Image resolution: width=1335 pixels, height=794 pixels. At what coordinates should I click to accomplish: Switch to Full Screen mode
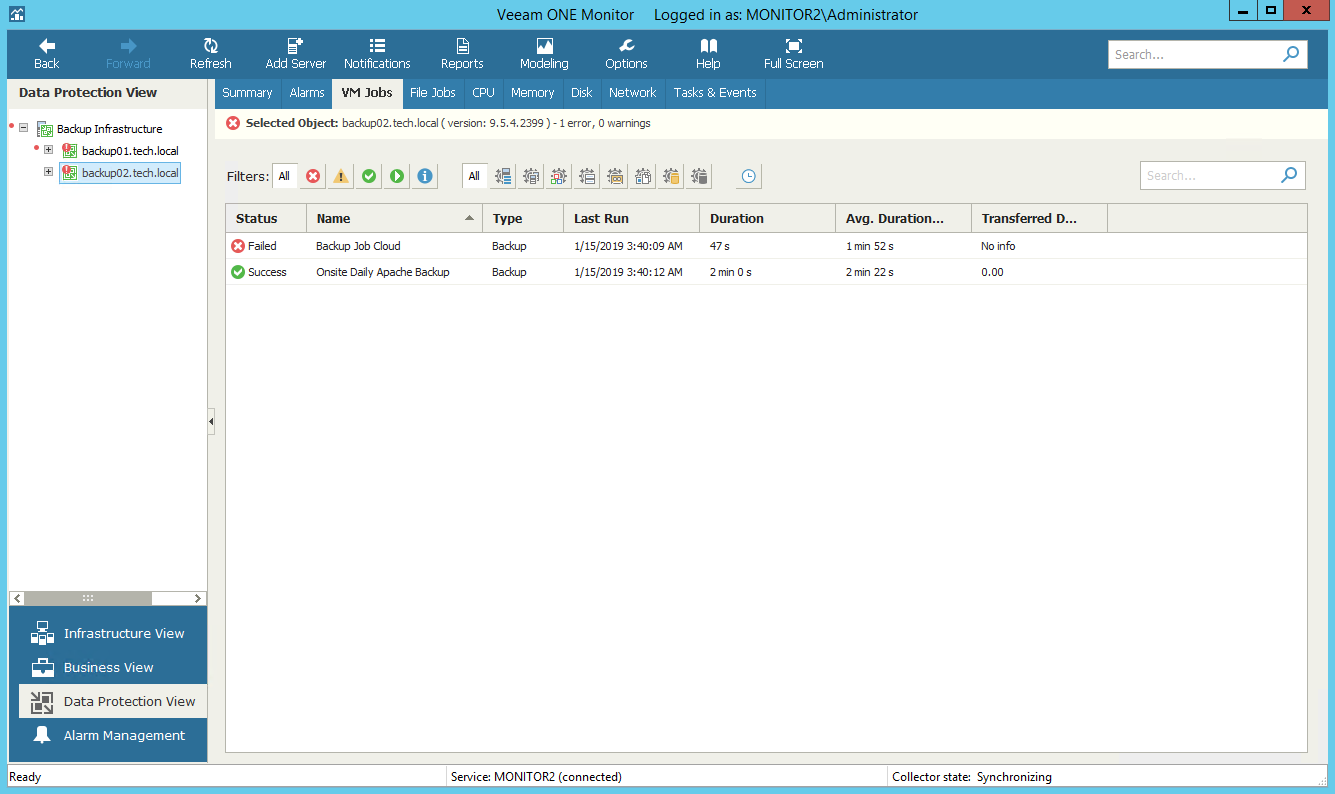(793, 54)
